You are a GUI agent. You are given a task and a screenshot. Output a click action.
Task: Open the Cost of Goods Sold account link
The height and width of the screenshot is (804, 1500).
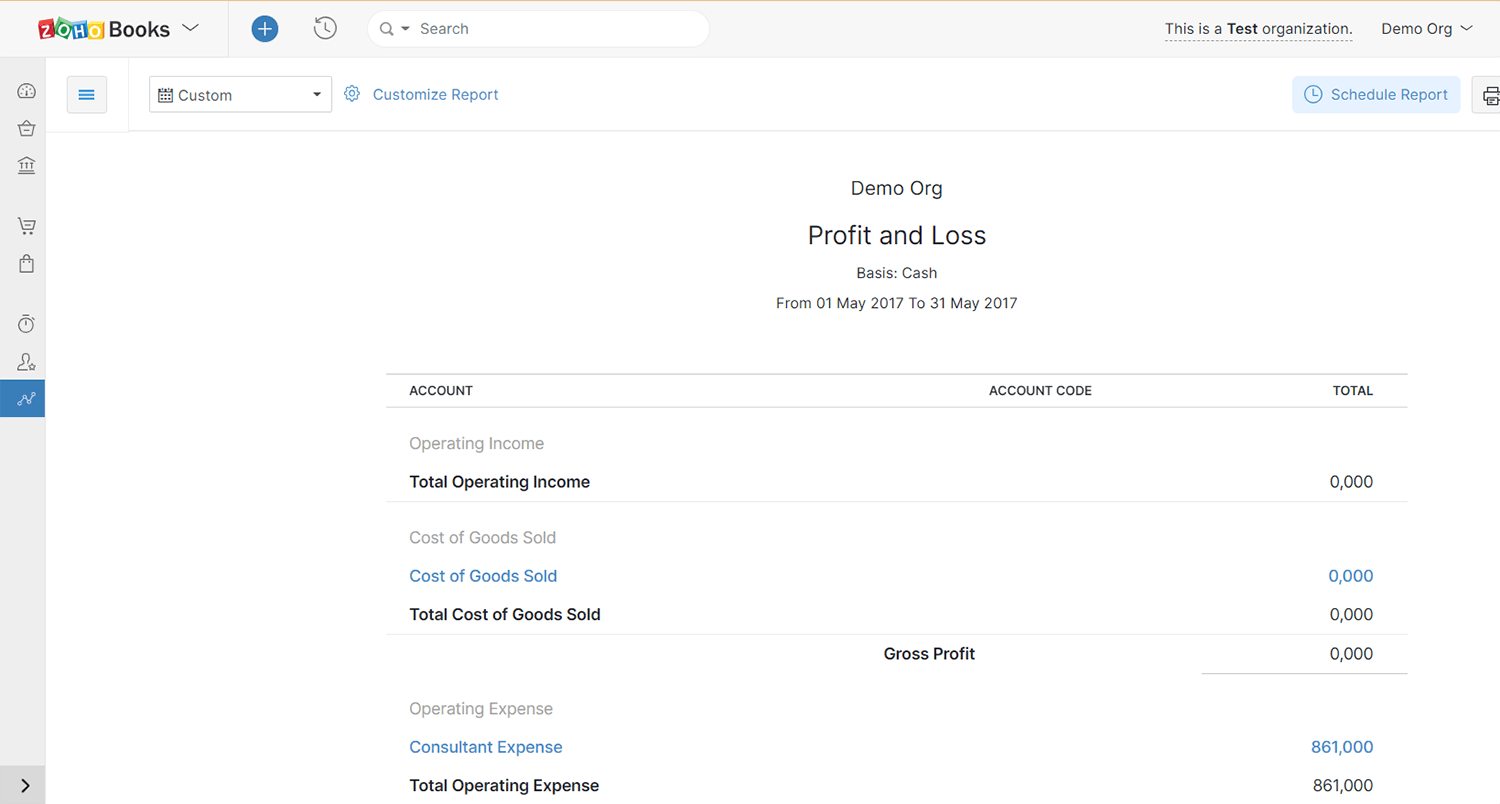(483, 576)
